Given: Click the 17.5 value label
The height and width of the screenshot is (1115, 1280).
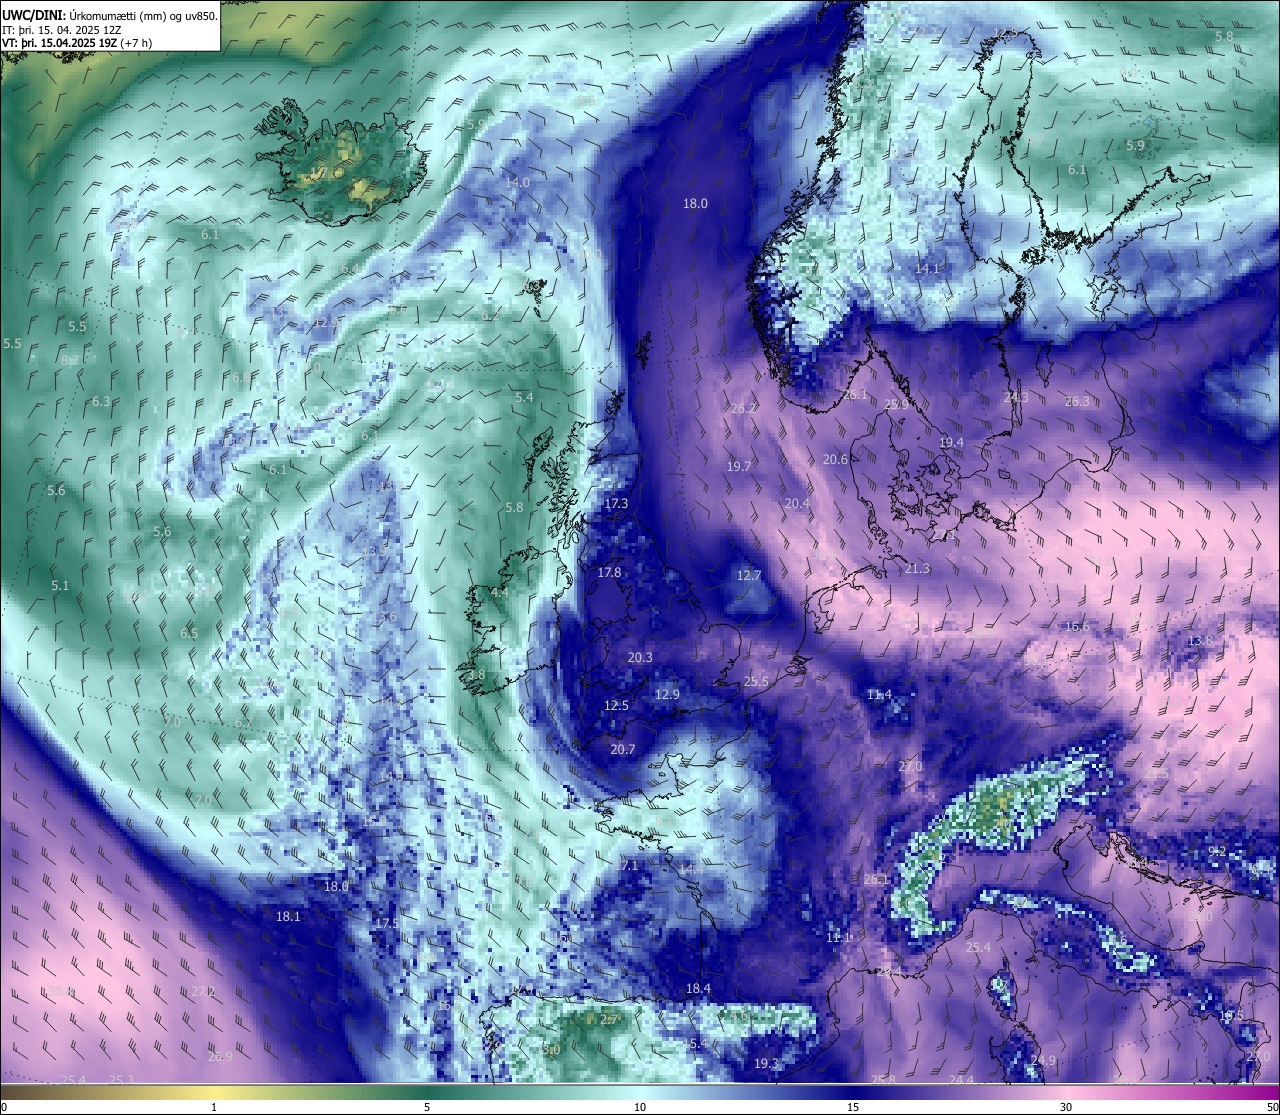Looking at the screenshot, I should (387, 924).
